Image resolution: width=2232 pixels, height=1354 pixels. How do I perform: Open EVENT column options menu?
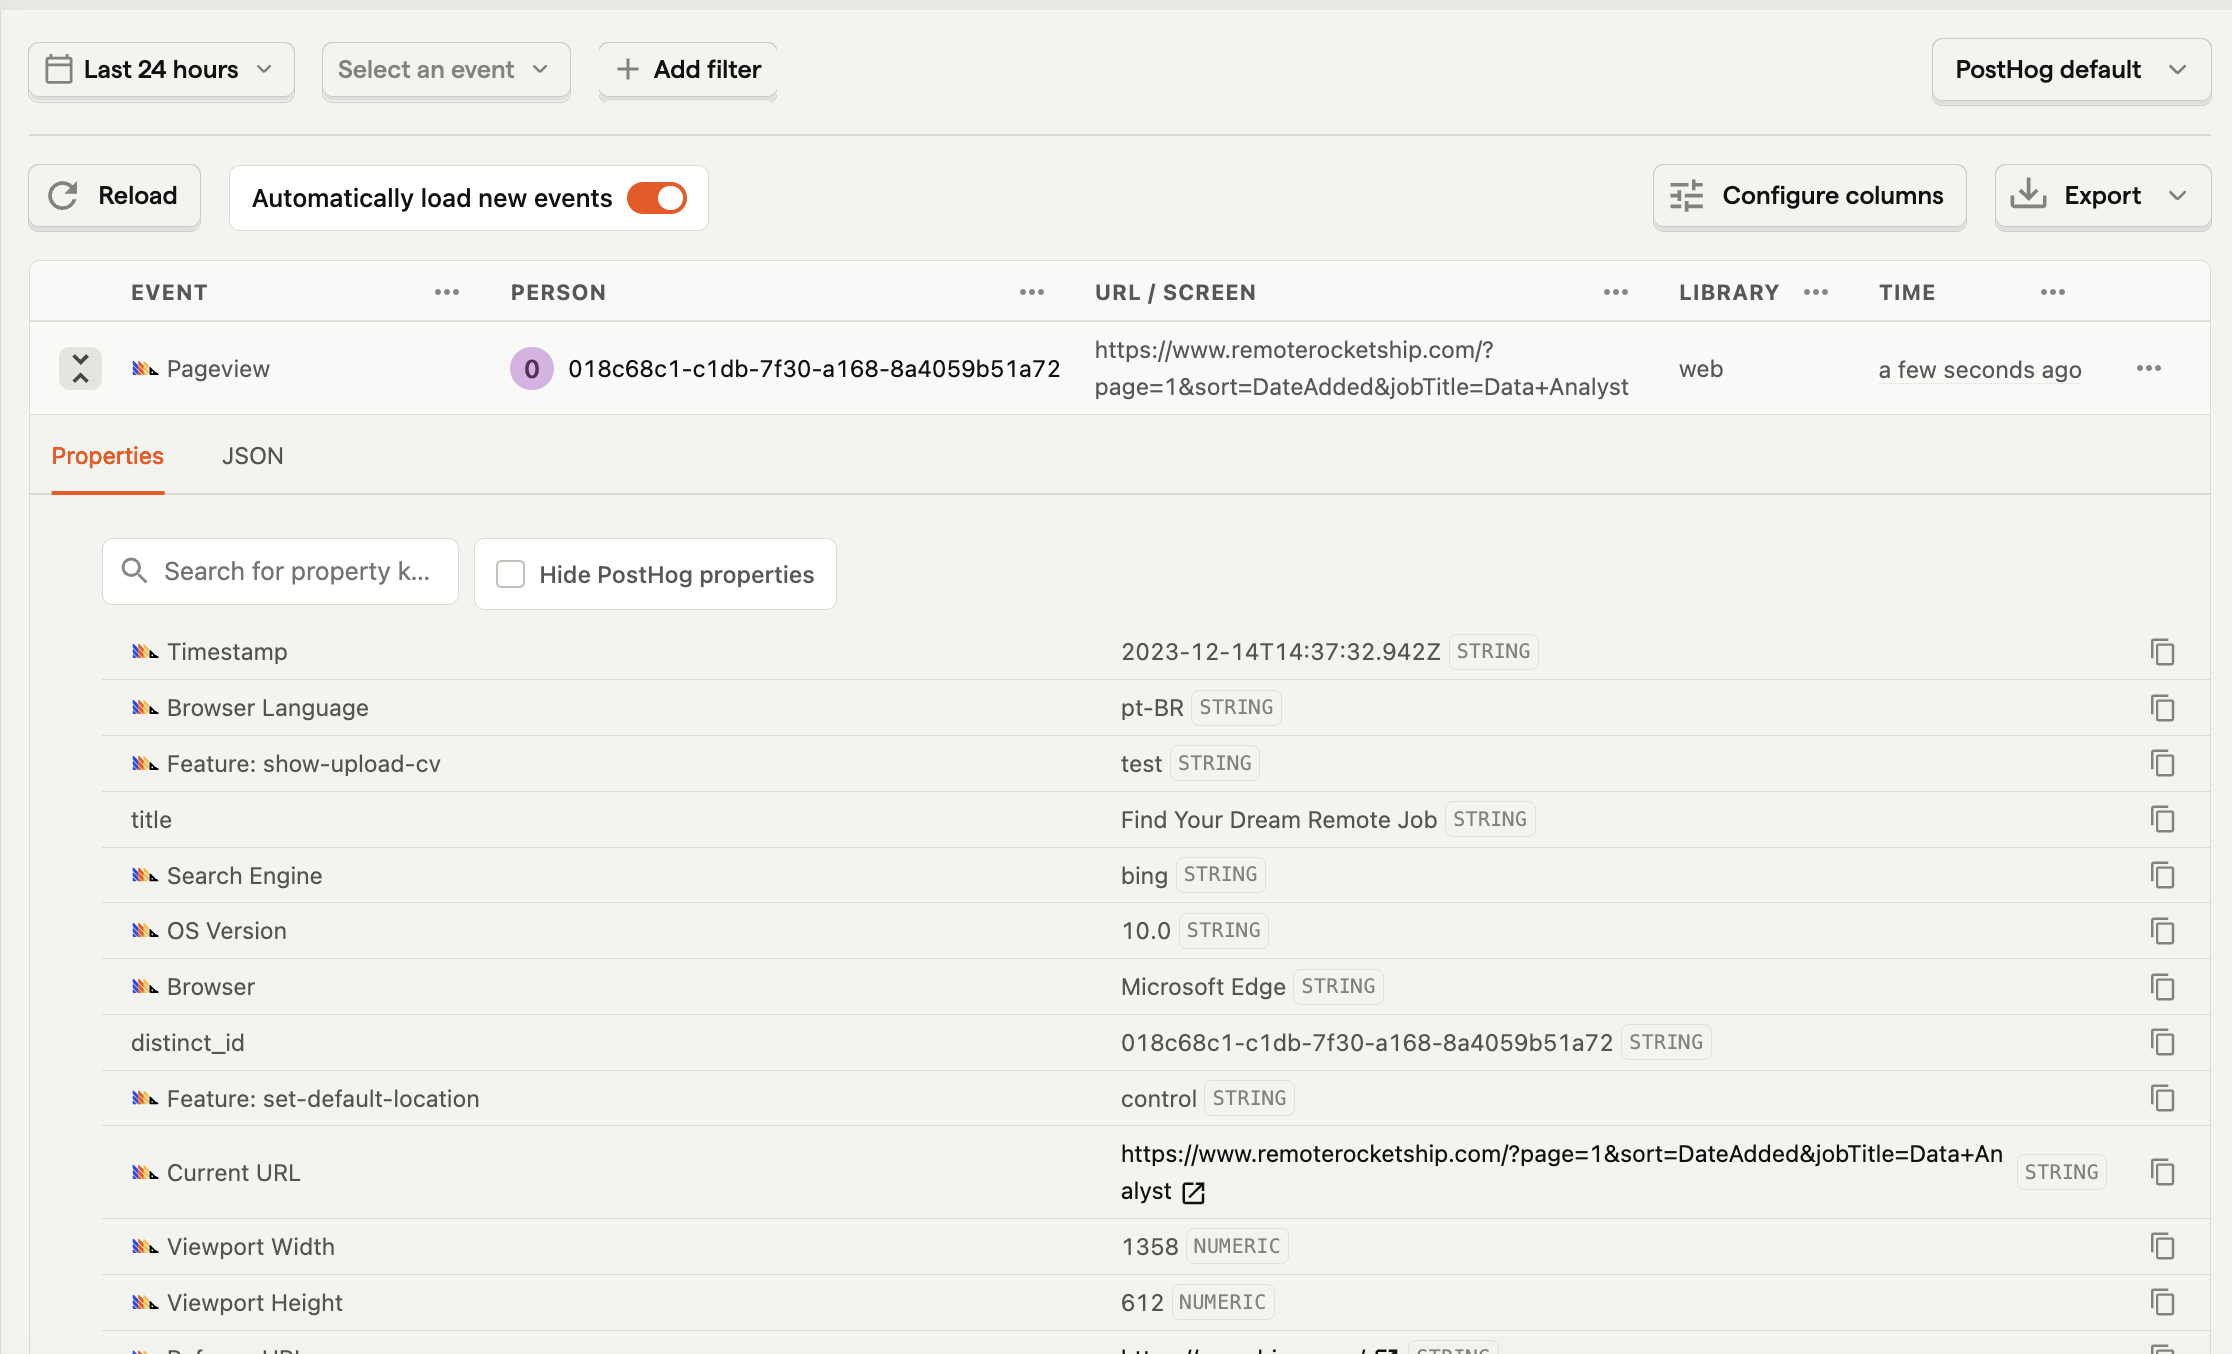tap(447, 292)
